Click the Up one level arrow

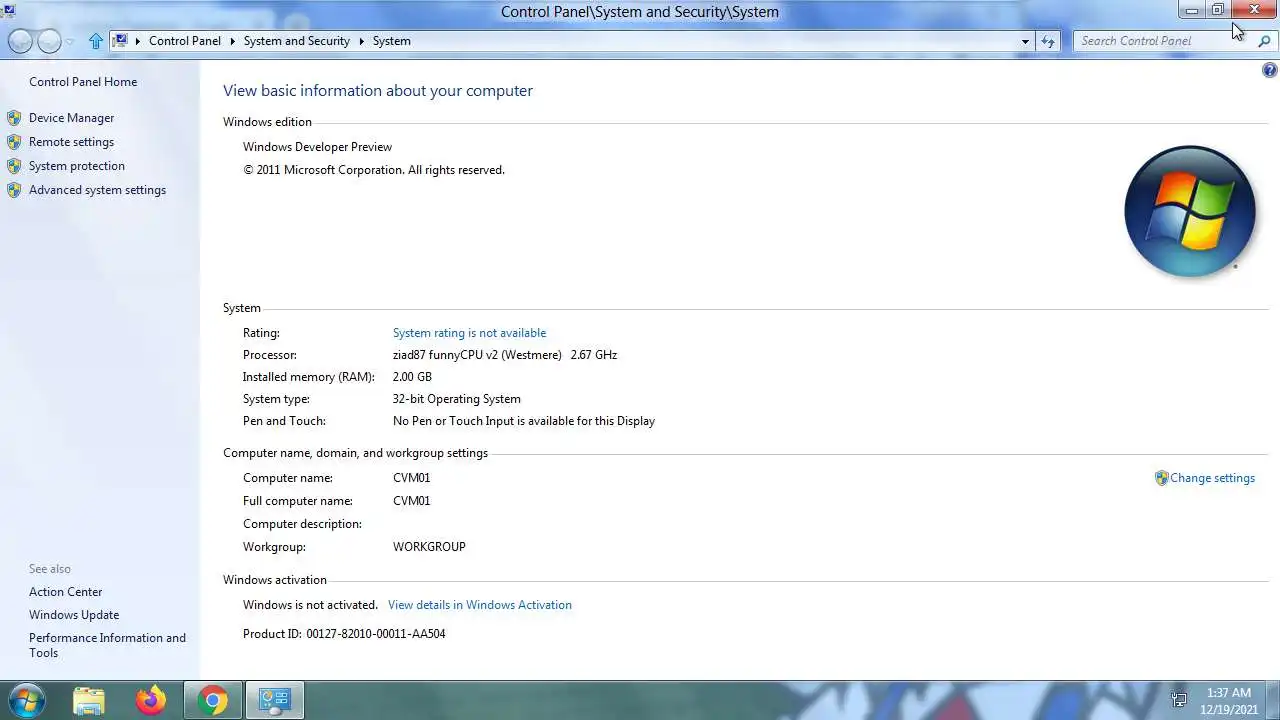(96, 41)
